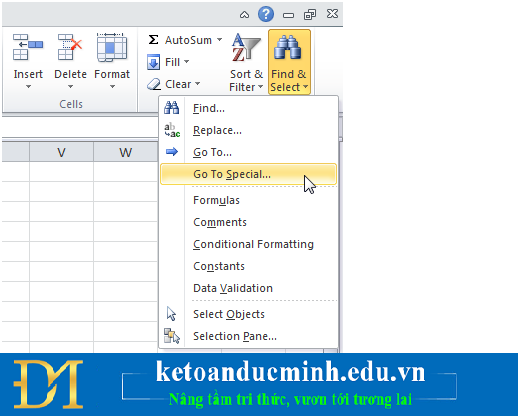Click the Sort & Filter funnel icon
The image size is (519, 418).
pyautogui.click(x=246, y=47)
